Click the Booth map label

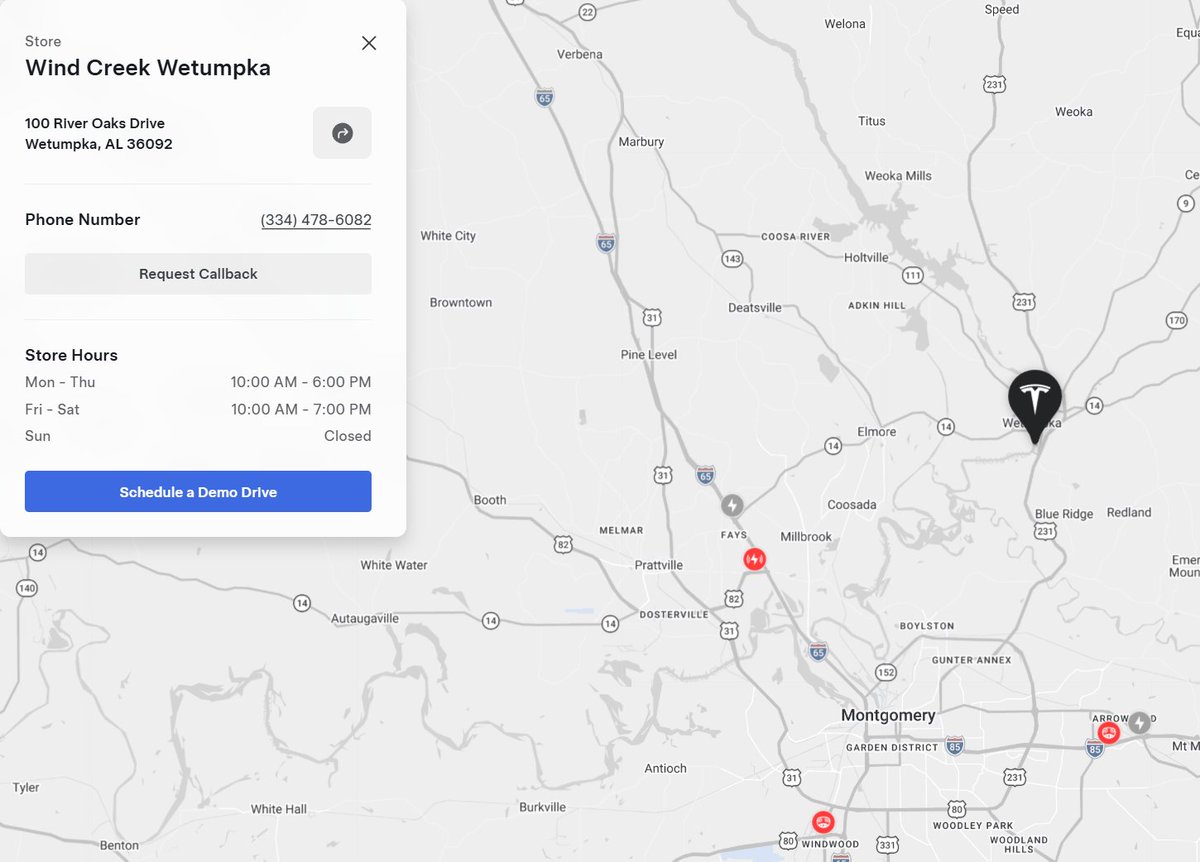pos(490,500)
